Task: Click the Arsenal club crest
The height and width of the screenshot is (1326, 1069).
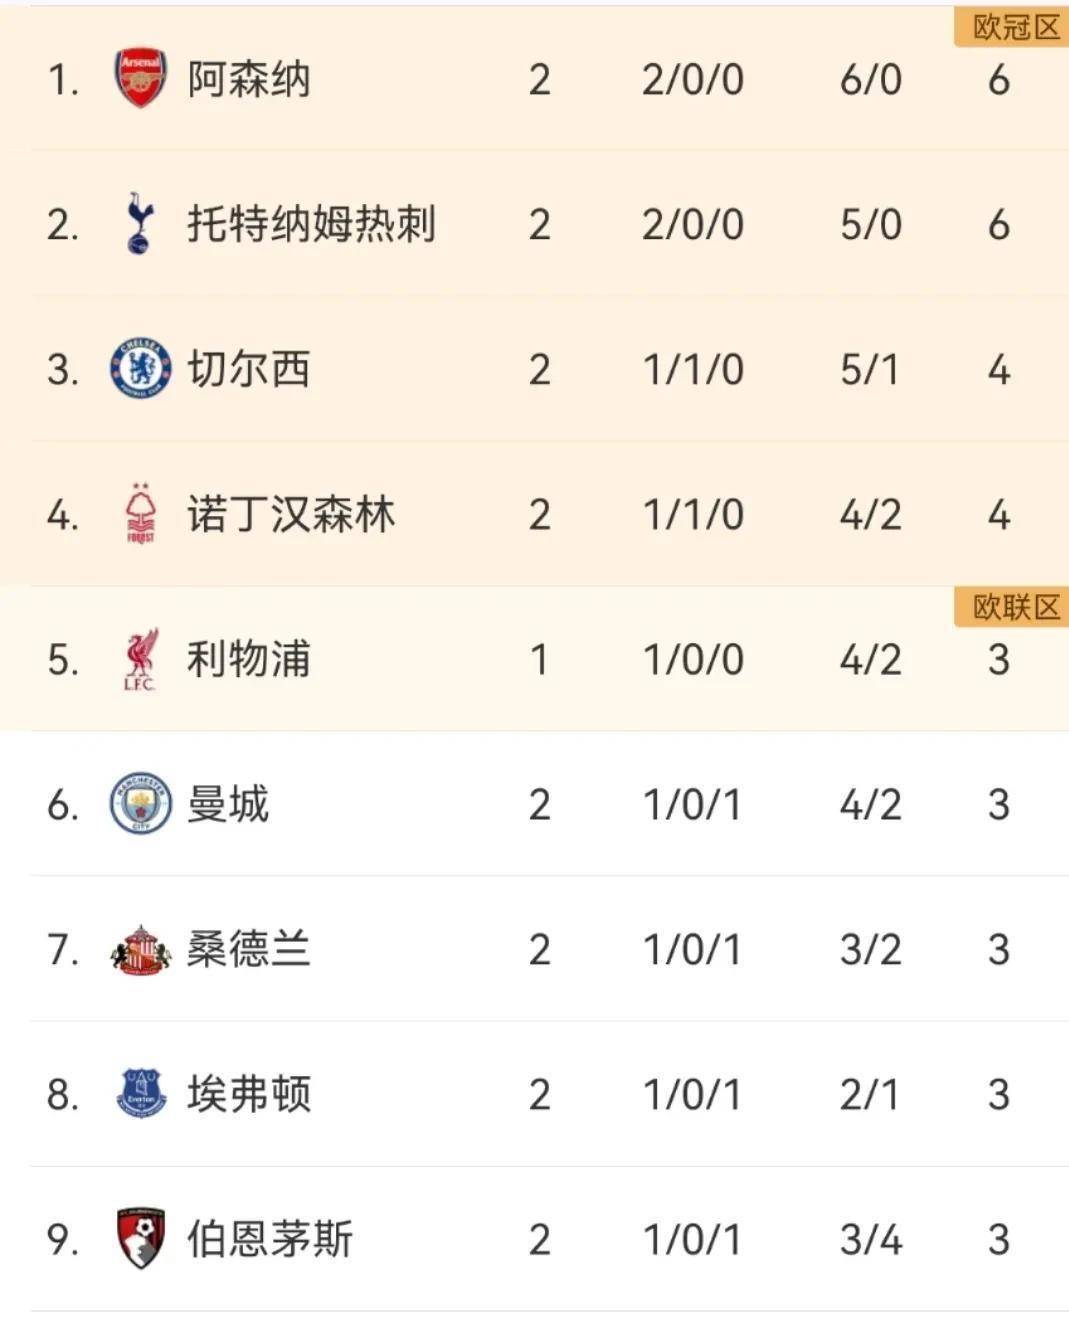Action: pyautogui.click(x=140, y=78)
